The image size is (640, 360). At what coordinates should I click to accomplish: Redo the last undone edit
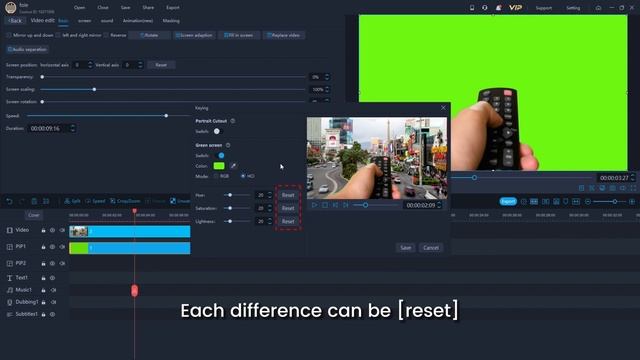(x=22, y=201)
